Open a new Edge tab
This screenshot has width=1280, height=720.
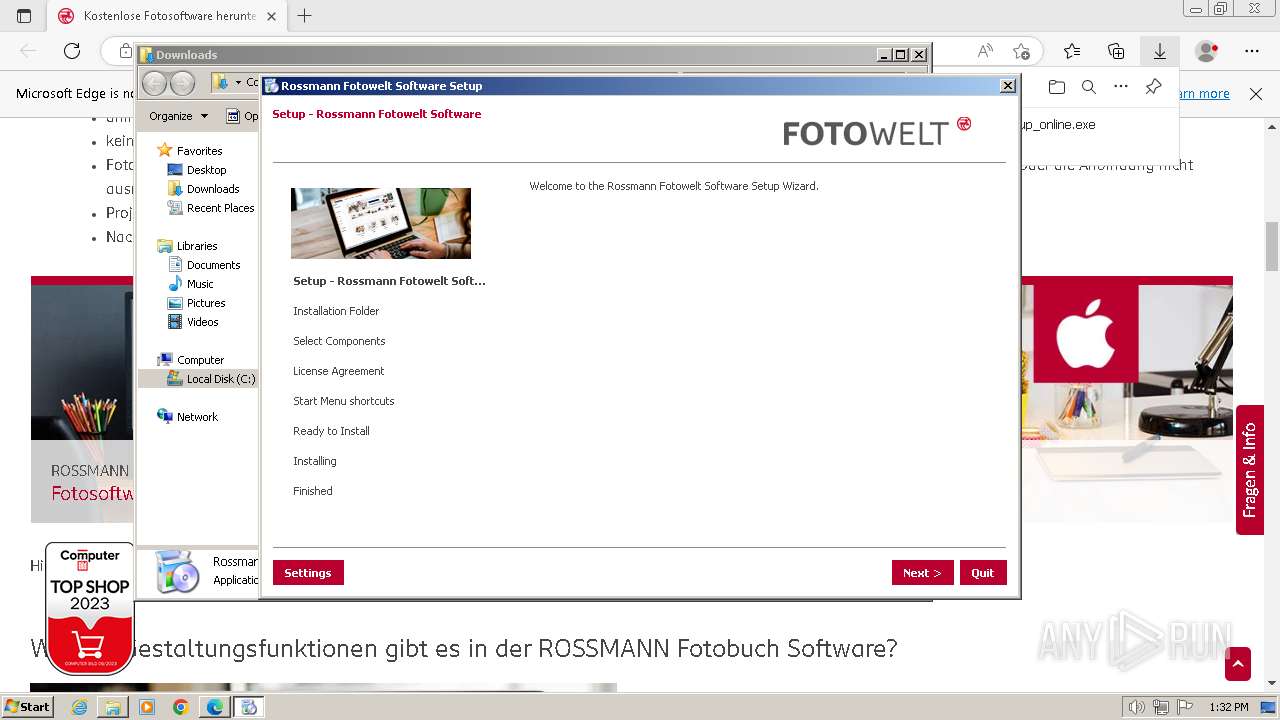coord(305,16)
